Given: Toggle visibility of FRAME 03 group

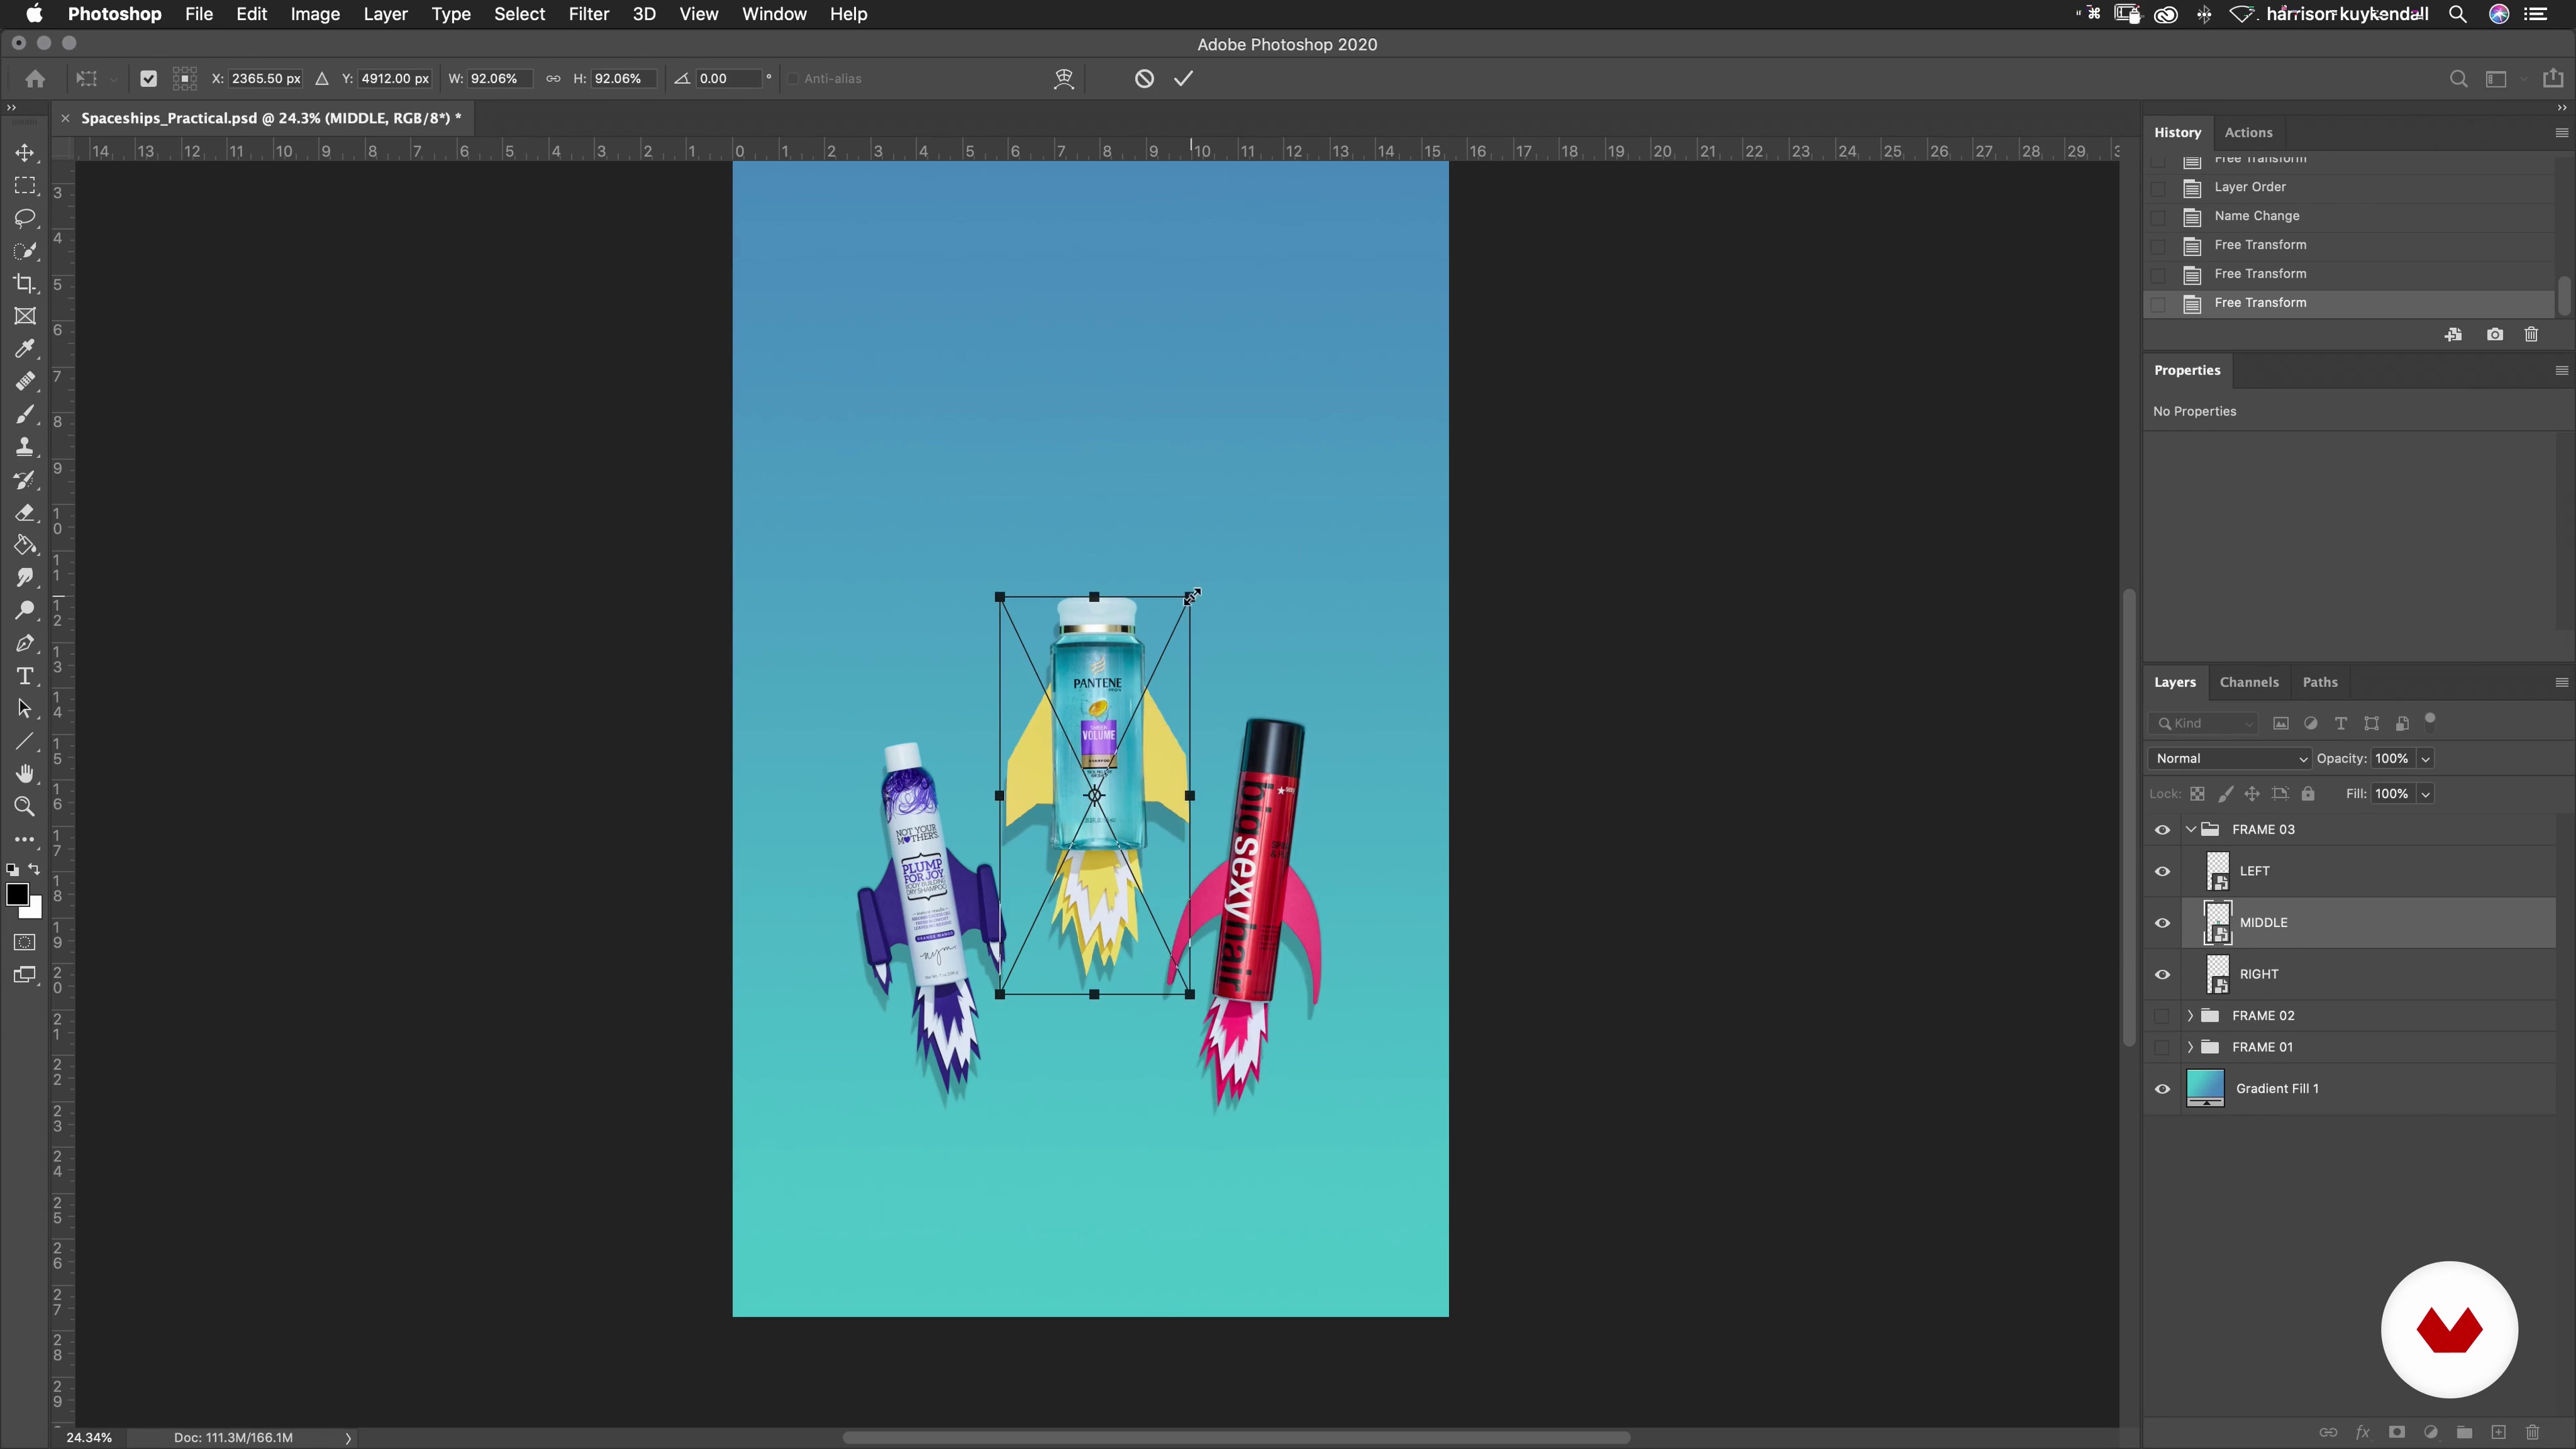Looking at the screenshot, I should 2162,830.
